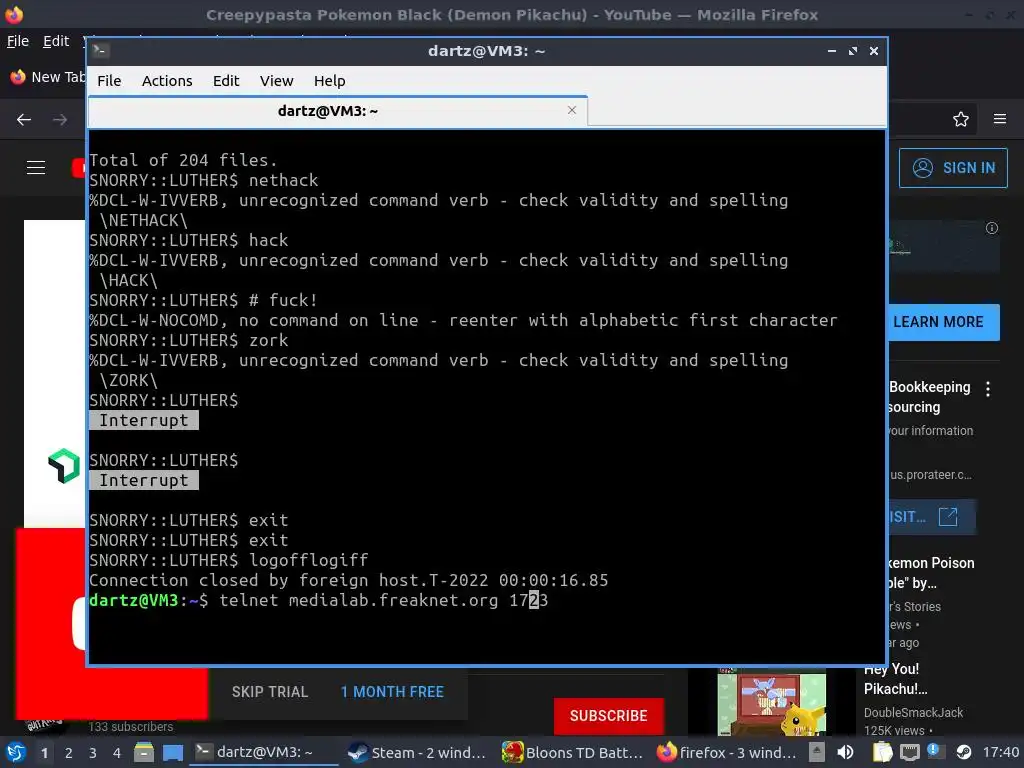The height and width of the screenshot is (768, 1024).
Task: Click the us.prorateer.c... ad URL
Action: point(930,475)
